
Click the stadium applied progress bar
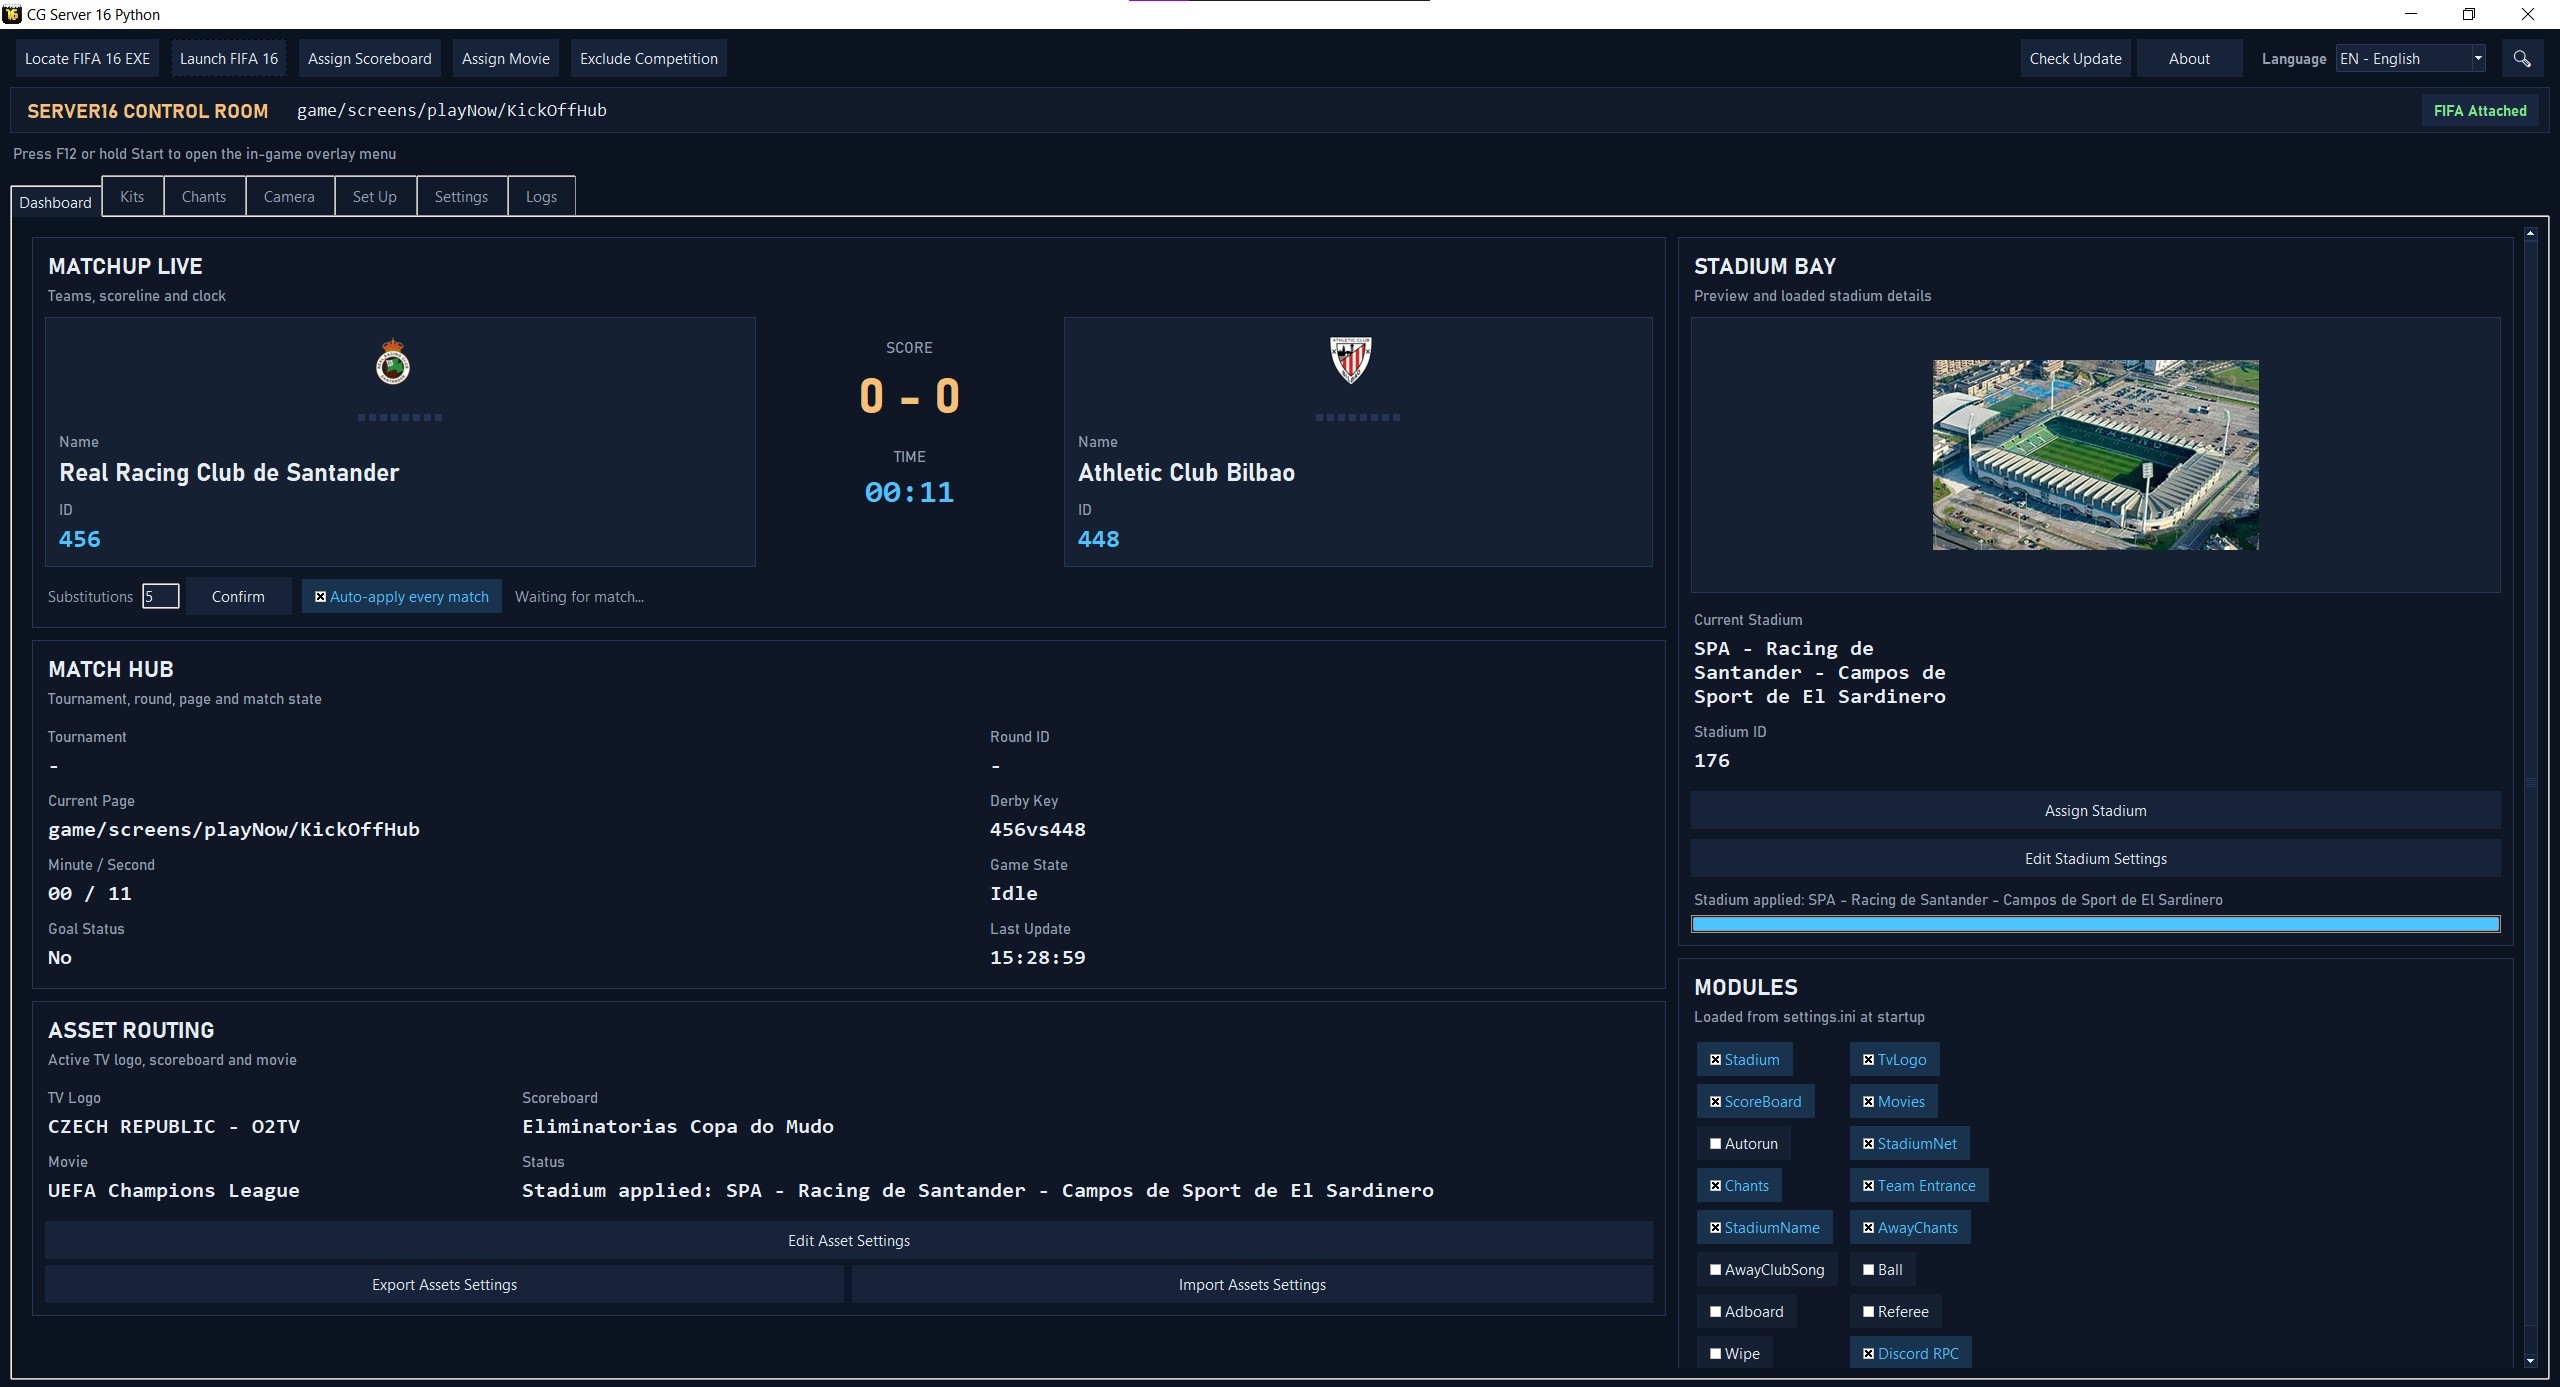[2096, 924]
